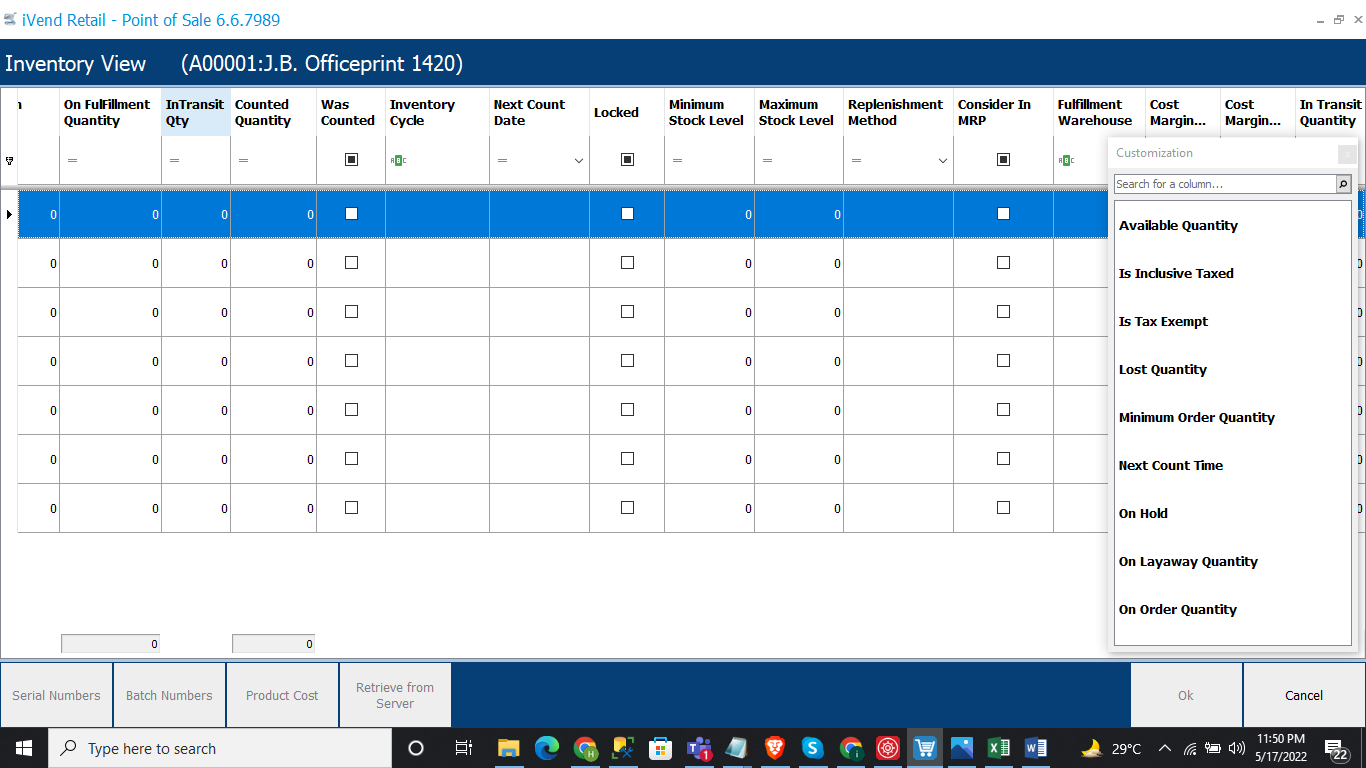The image size is (1366, 768).
Task: Open Word from the taskbar
Action: coord(1036,748)
